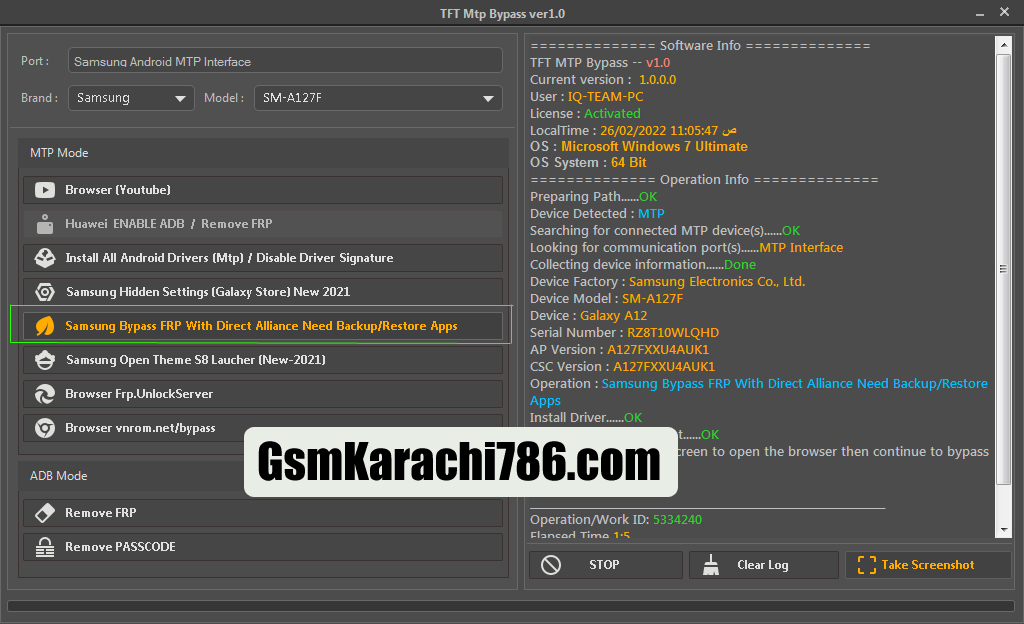This screenshot has width=1024, height=624.
Task: Open Browser (Youtube) MTP option
Action: [x=263, y=190]
